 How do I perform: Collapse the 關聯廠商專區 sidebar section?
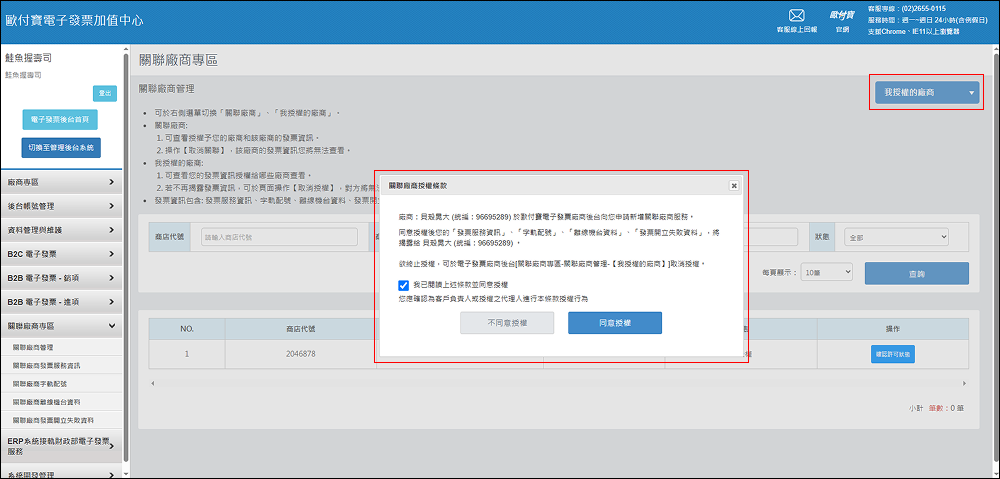pyautogui.click(x=62, y=325)
